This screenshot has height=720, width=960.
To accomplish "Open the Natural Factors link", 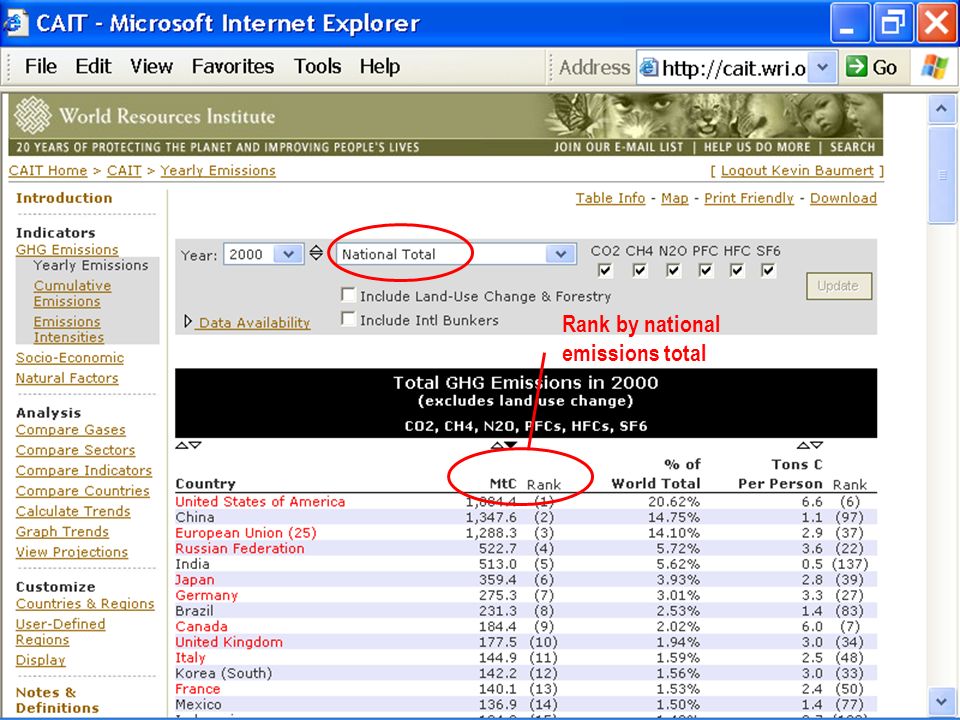I will [x=67, y=378].
